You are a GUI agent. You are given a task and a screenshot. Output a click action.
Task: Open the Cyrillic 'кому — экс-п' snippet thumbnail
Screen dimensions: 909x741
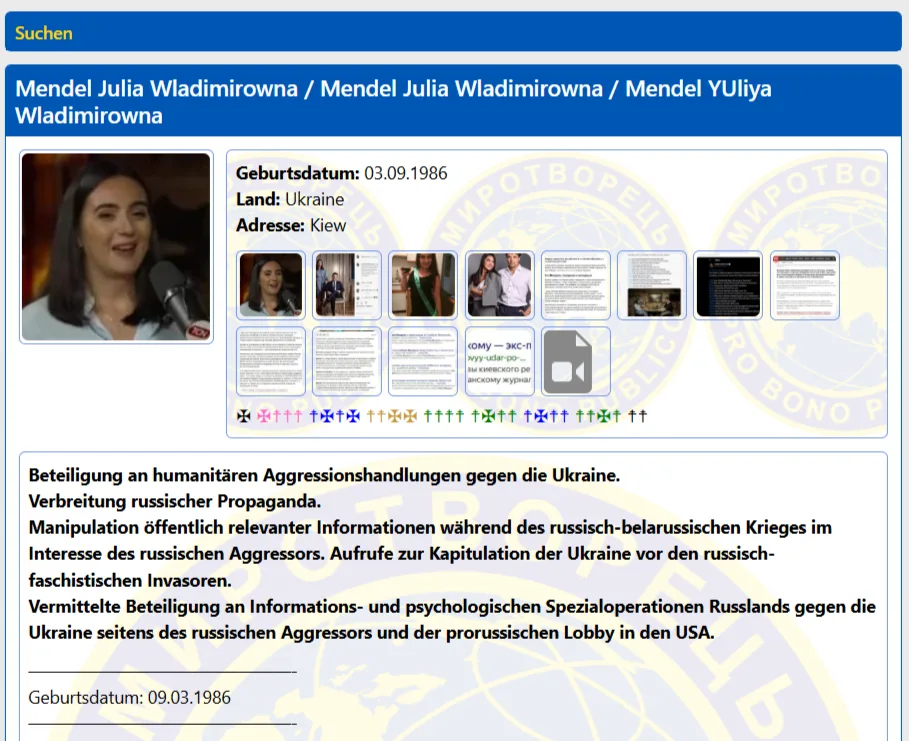[499, 361]
